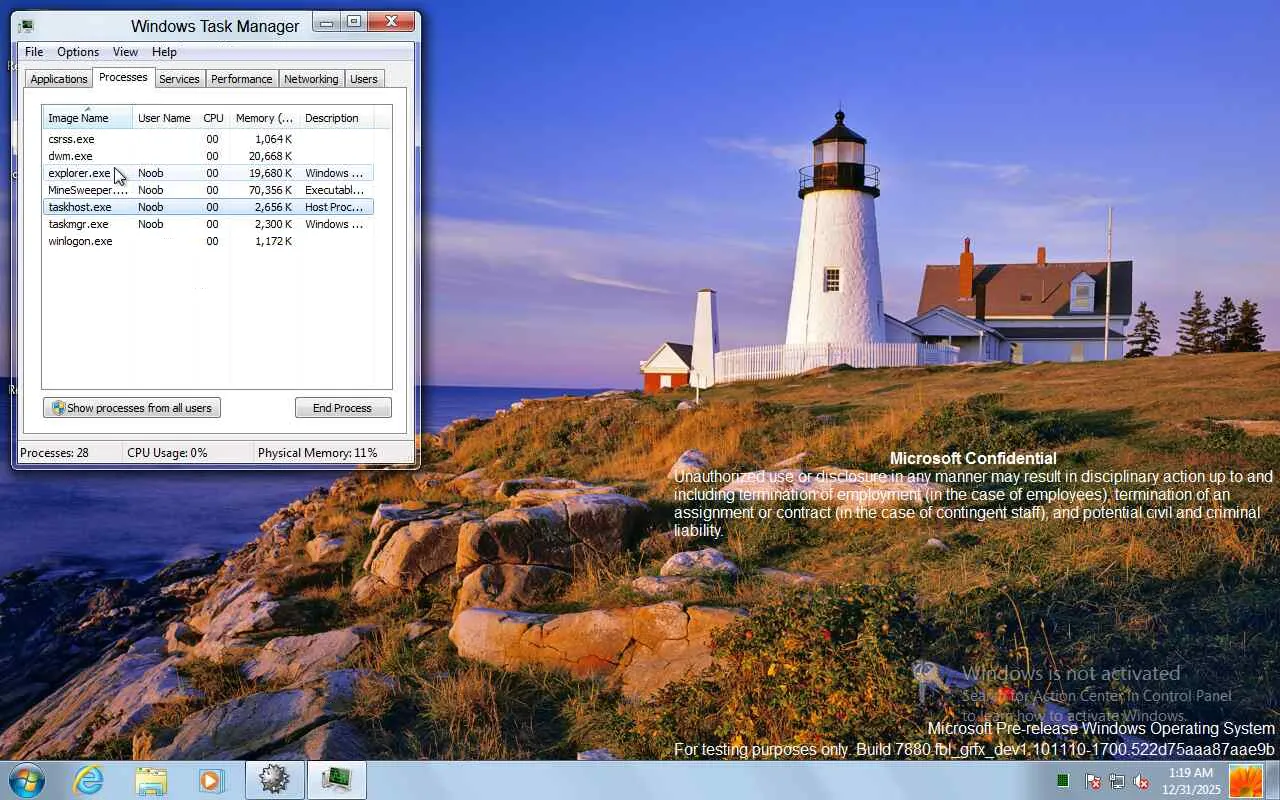The image size is (1280, 800).
Task: Open the Networking tab
Action: pyautogui.click(x=311, y=79)
